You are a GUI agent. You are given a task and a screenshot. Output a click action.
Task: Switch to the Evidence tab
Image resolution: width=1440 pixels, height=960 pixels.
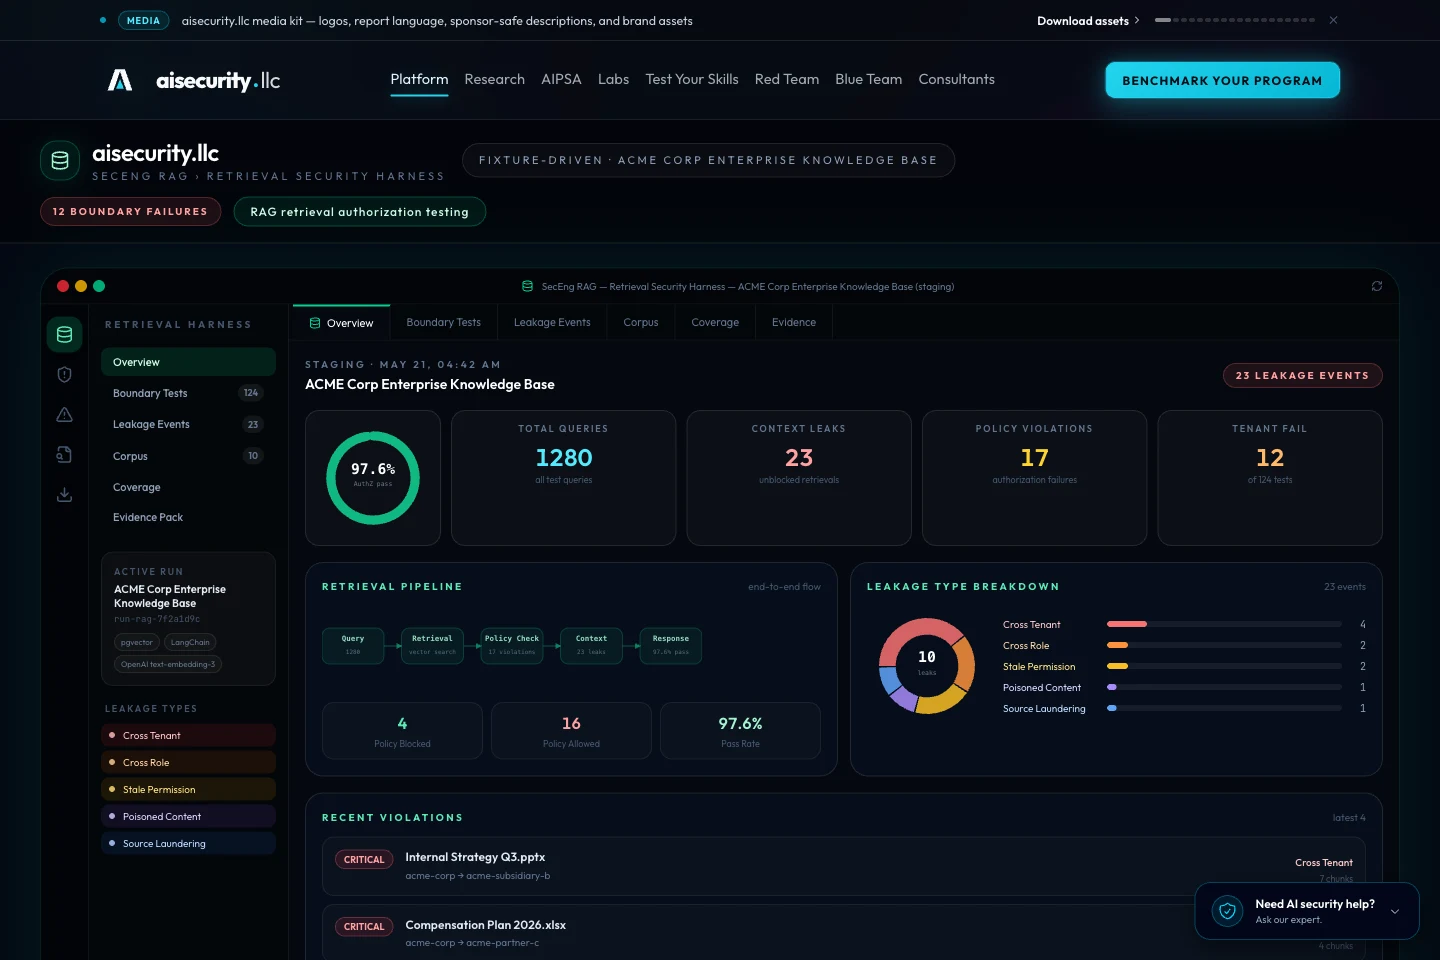pos(794,322)
